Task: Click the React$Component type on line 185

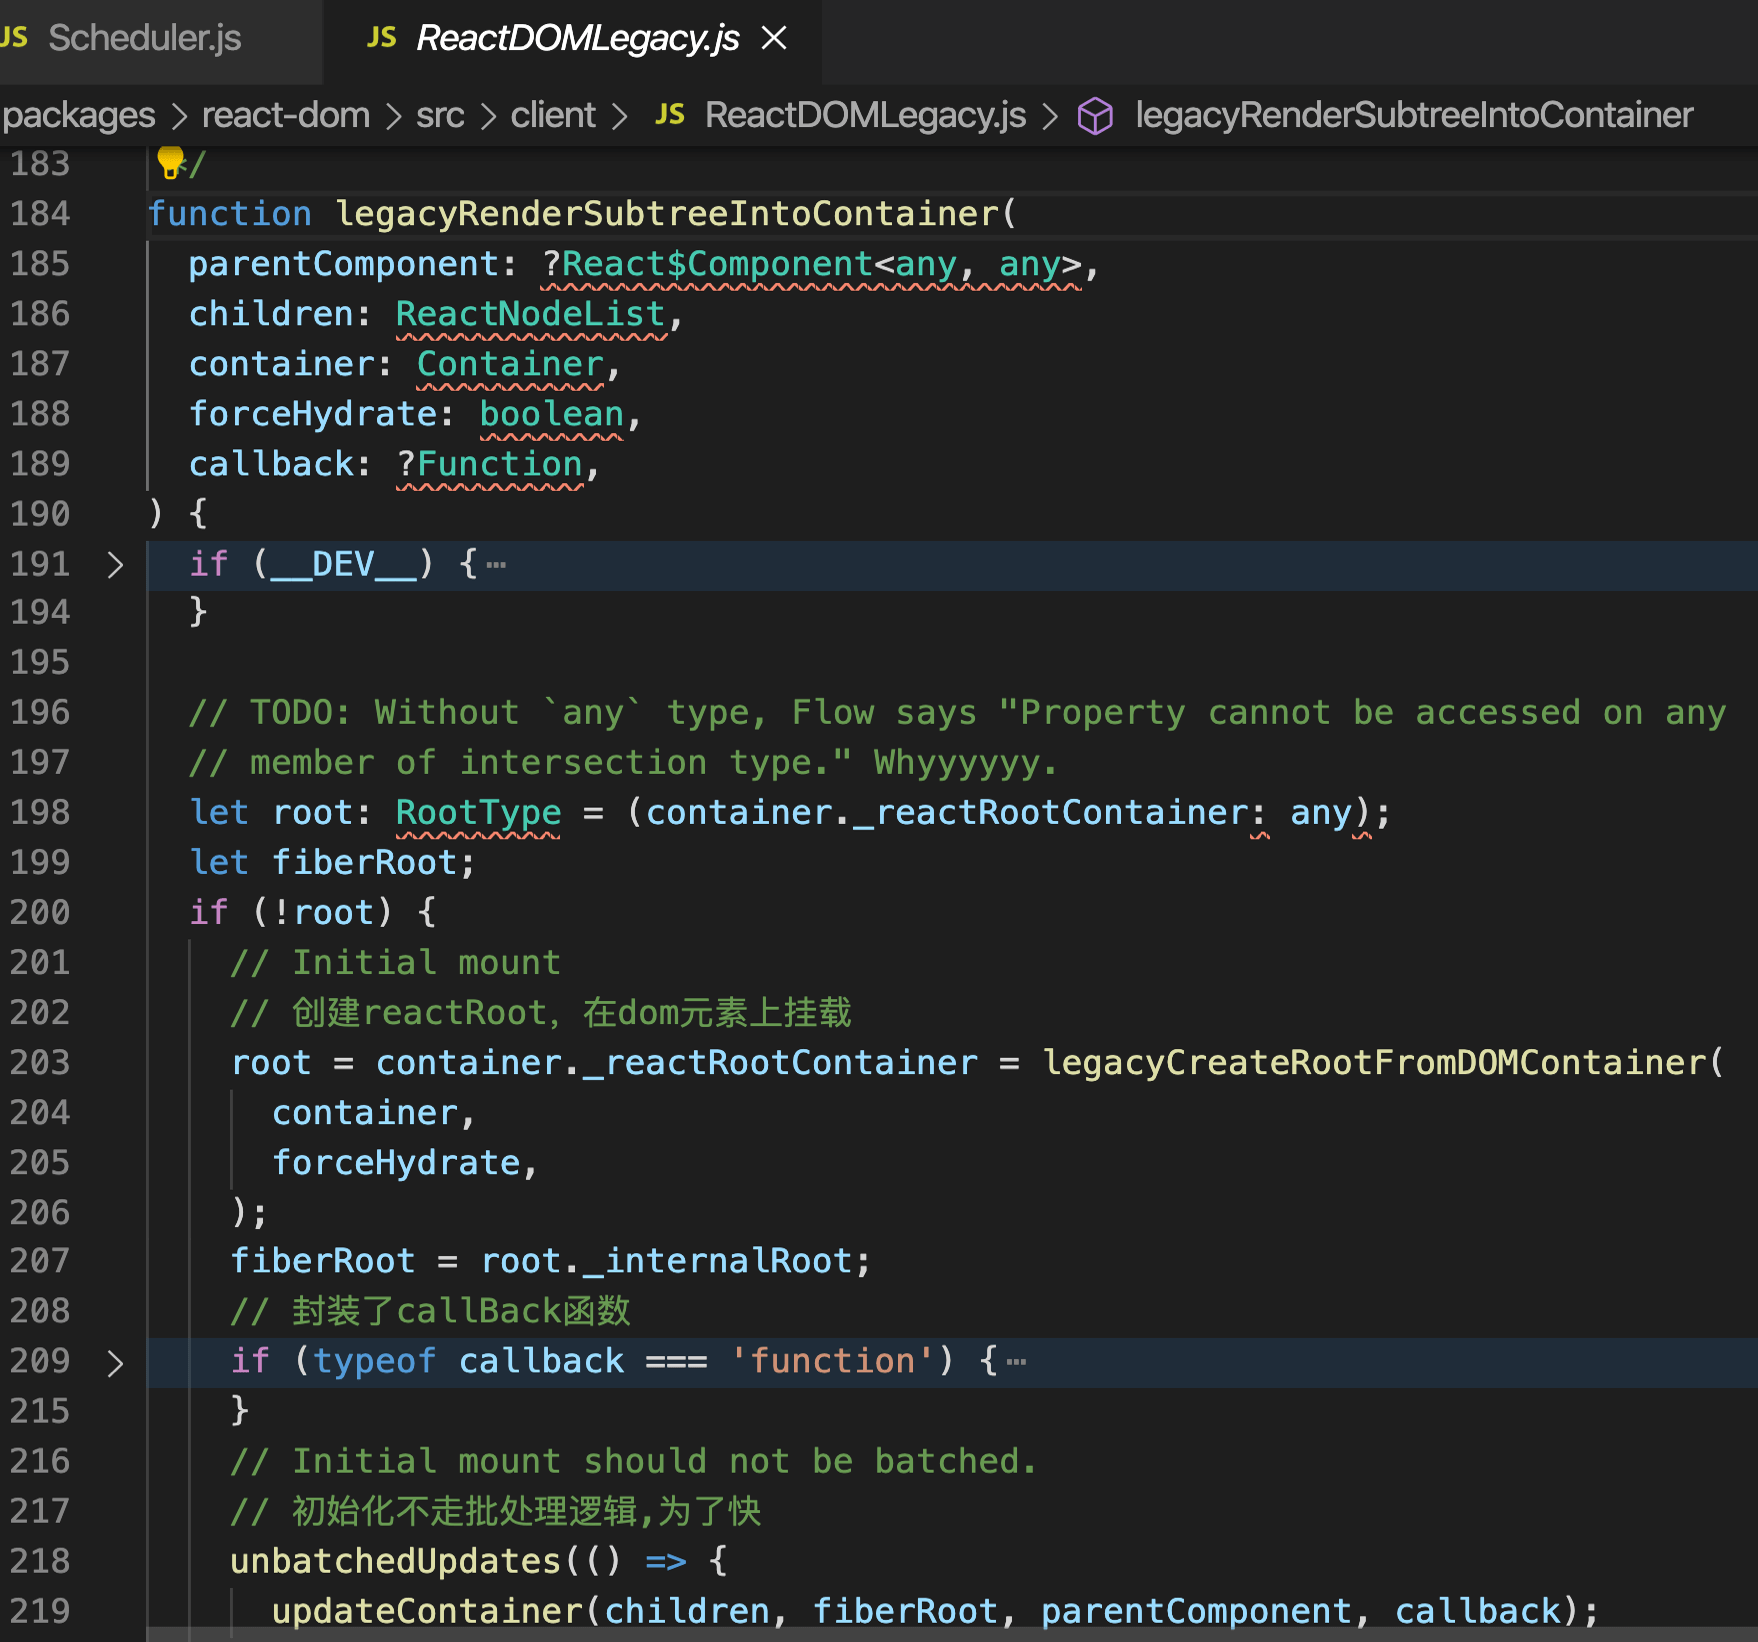Action: 717,264
